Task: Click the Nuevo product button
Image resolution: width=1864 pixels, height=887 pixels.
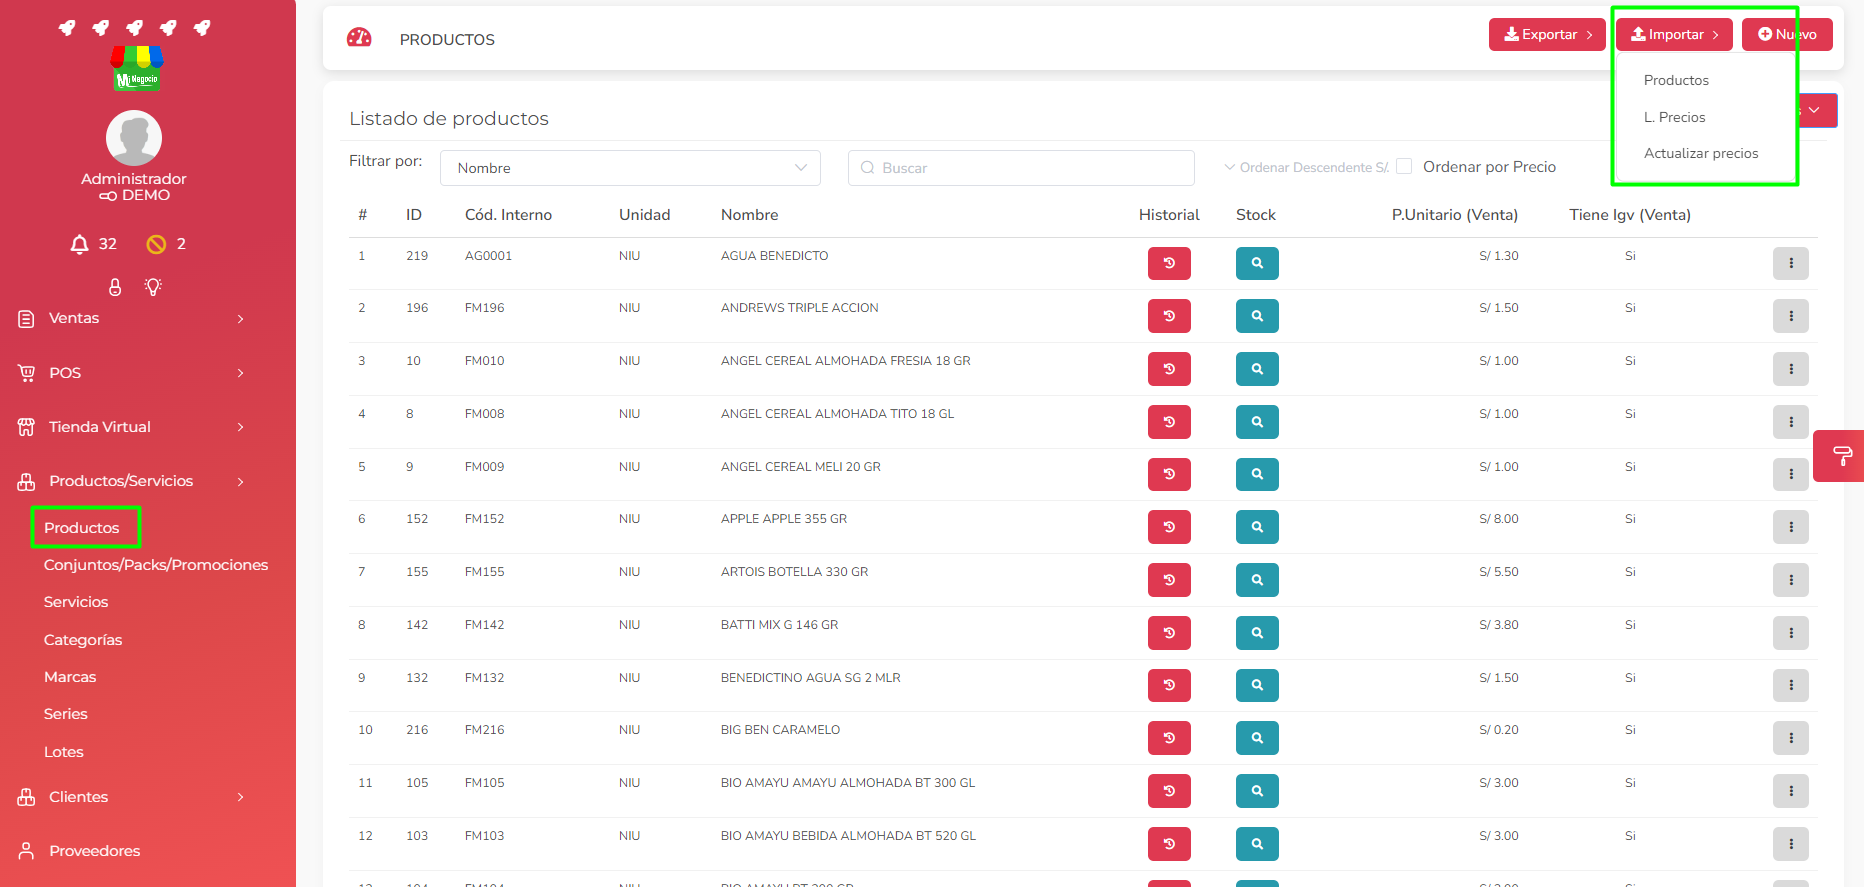Action: [1787, 34]
